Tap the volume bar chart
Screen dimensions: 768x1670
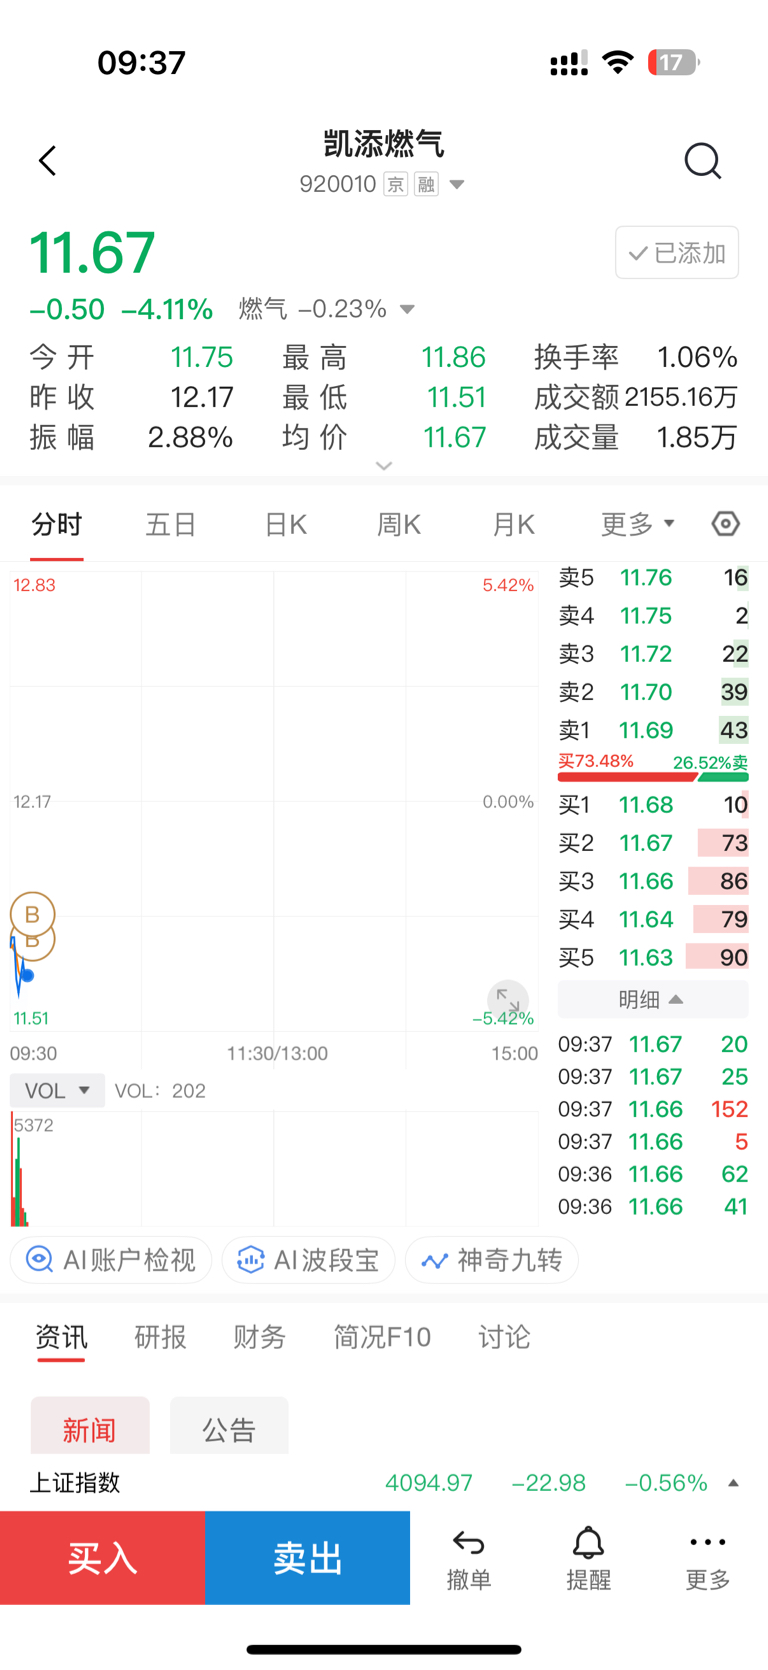274,1169
